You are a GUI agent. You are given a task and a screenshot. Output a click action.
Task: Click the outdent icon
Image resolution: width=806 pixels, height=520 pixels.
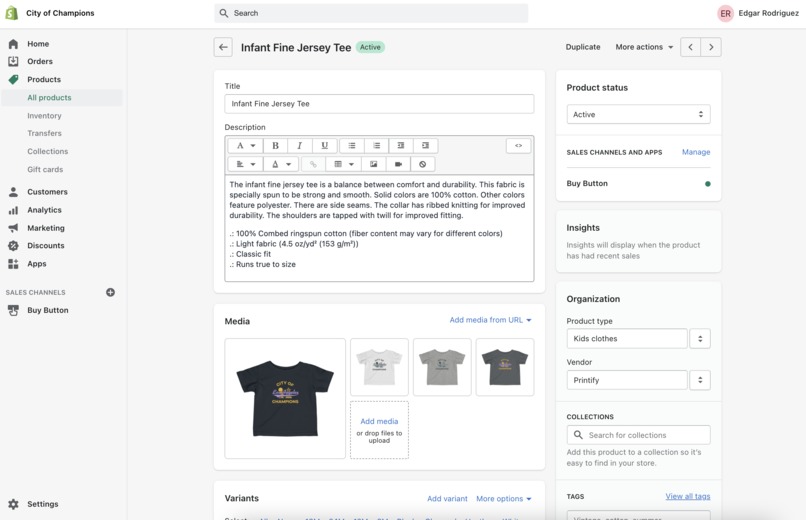pyautogui.click(x=401, y=146)
